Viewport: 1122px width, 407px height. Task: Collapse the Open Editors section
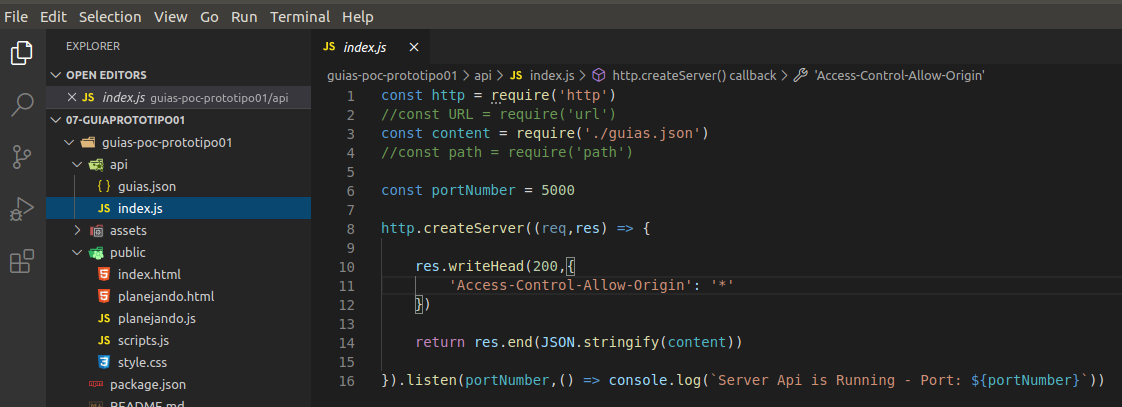(x=57, y=75)
